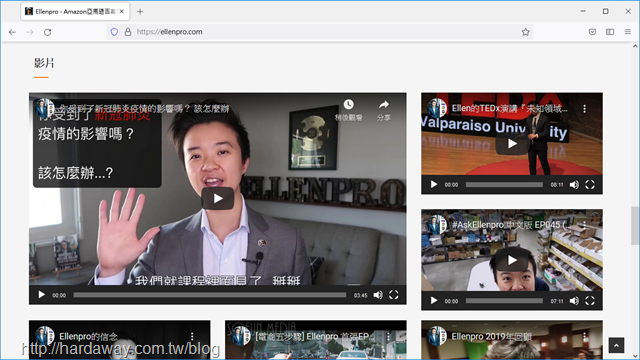Click the 影片 section heading
Image resolution: width=640 pixels, height=360 pixels.
(44, 63)
